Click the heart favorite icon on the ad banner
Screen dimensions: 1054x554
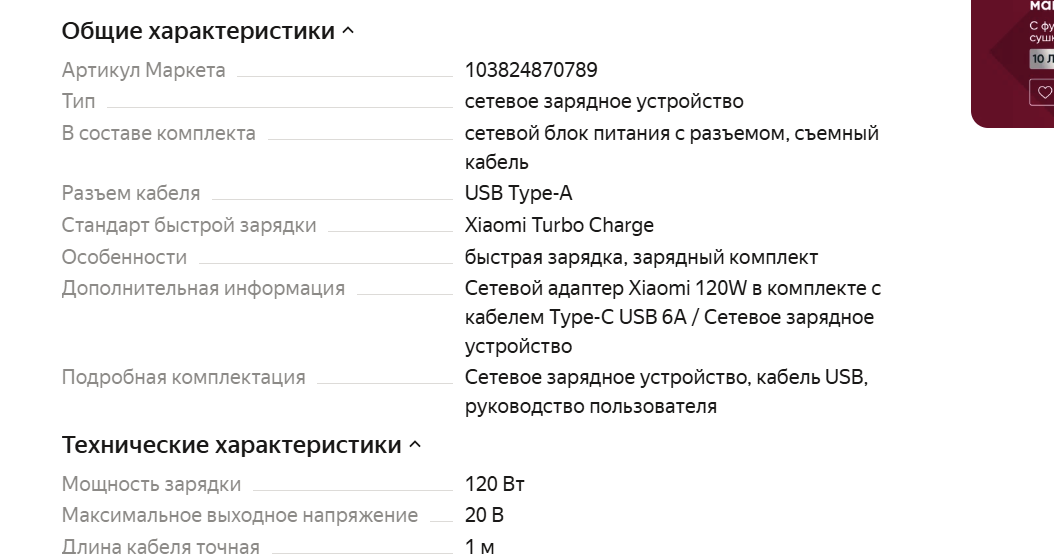pyautogui.click(x=1043, y=92)
